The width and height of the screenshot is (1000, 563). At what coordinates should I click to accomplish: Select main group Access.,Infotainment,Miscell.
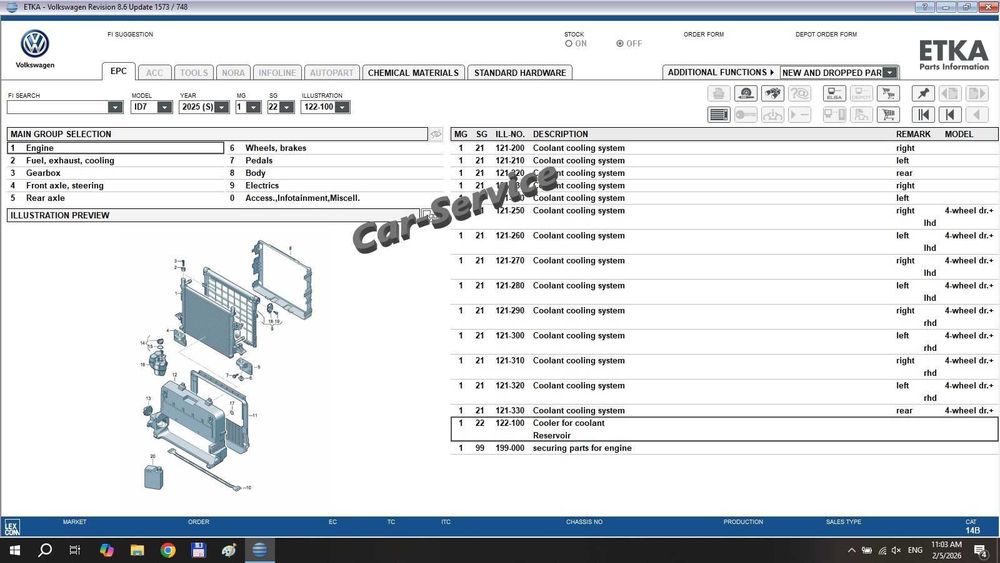pyautogui.click(x=335, y=198)
